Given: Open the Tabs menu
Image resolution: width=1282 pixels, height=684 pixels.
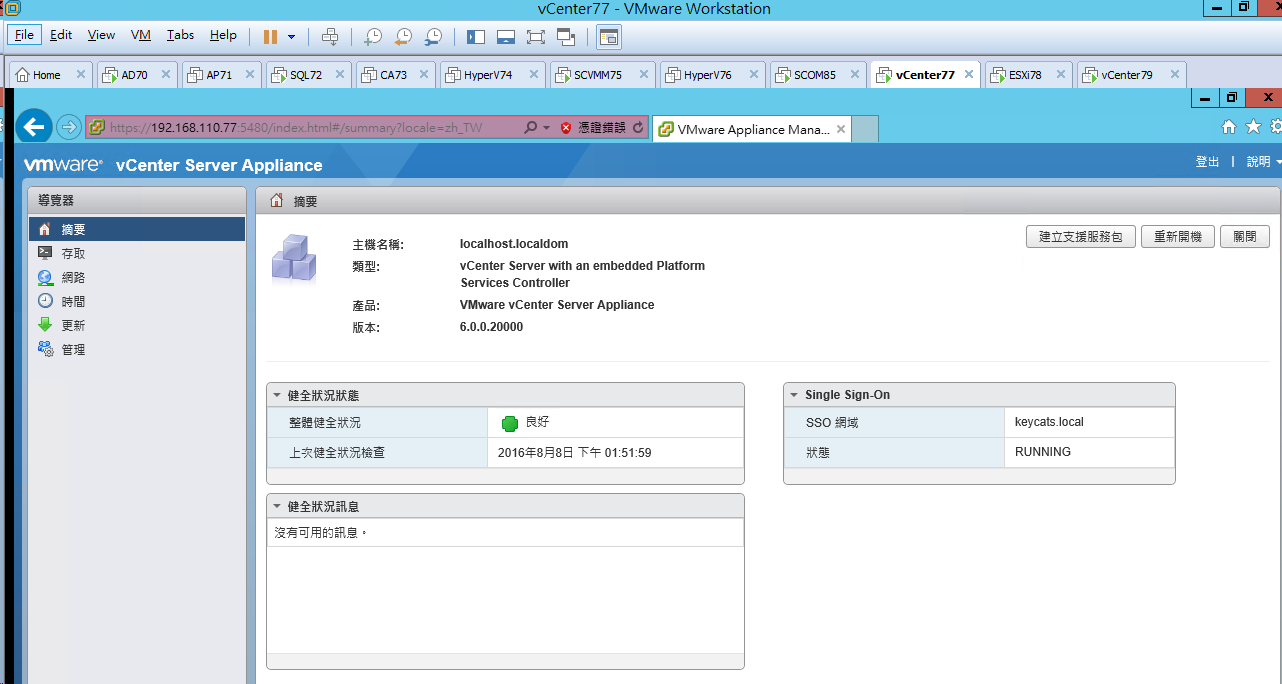Looking at the screenshot, I should pos(180,35).
